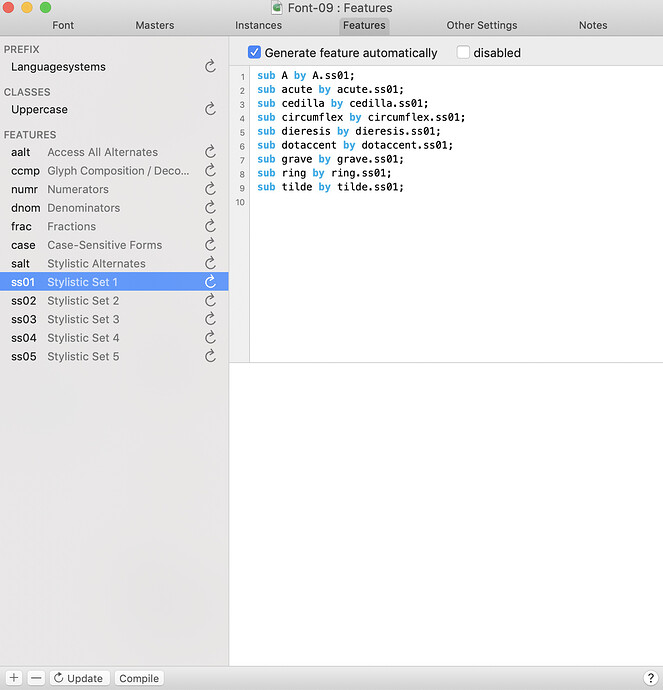Select ss05 Stylistic Set 5
The height and width of the screenshot is (690, 663).
(114, 356)
